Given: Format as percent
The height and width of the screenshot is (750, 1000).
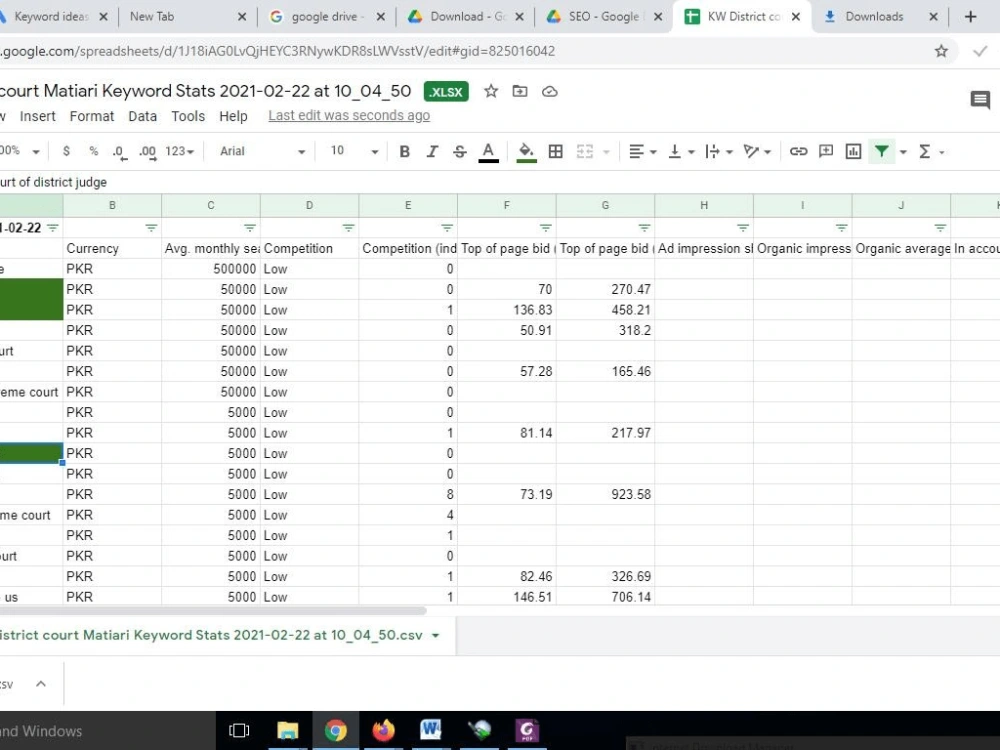Looking at the screenshot, I should pyautogui.click(x=94, y=151).
